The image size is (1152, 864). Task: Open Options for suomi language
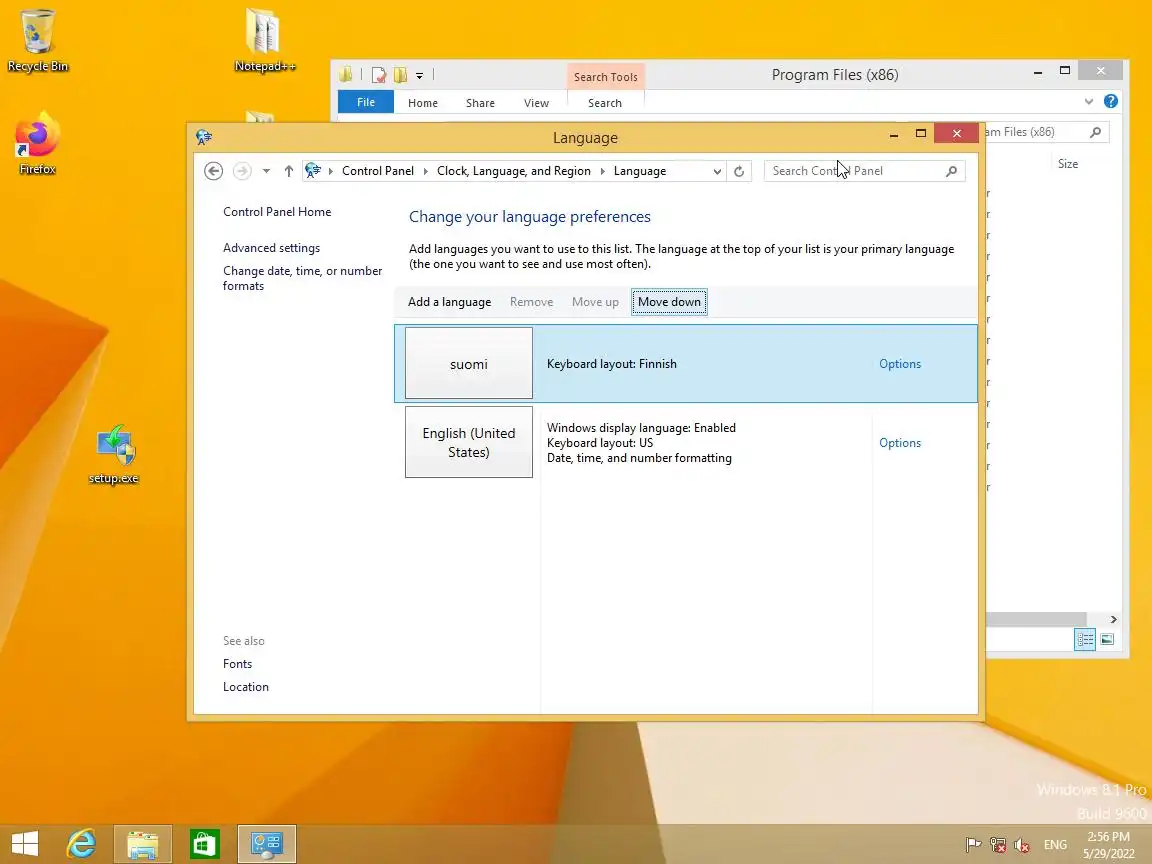point(899,364)
